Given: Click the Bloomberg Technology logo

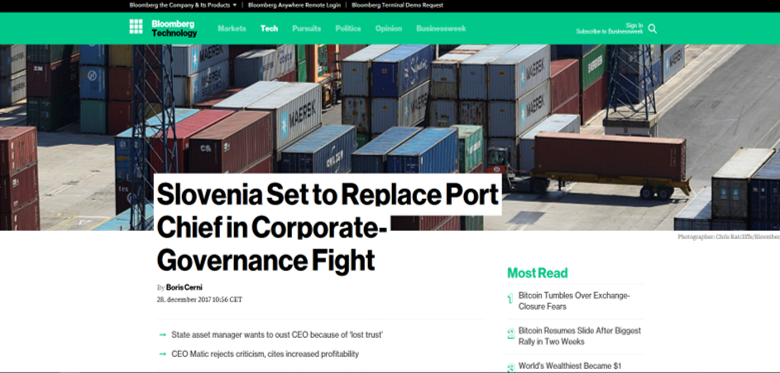Looking at the screenshot, I should point(174,29).
